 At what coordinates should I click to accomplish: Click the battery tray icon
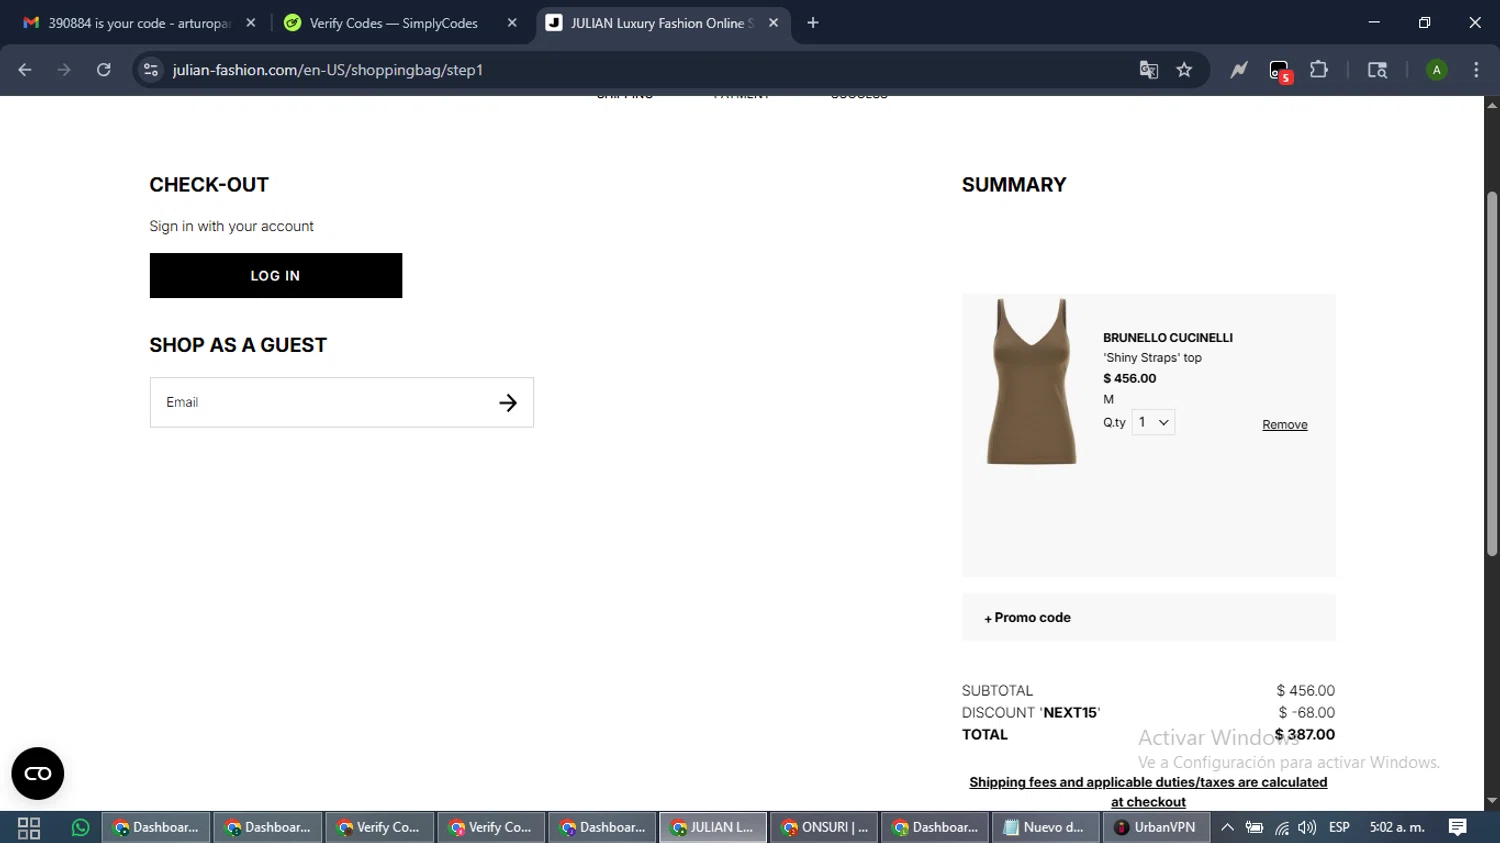[1254, 828]
